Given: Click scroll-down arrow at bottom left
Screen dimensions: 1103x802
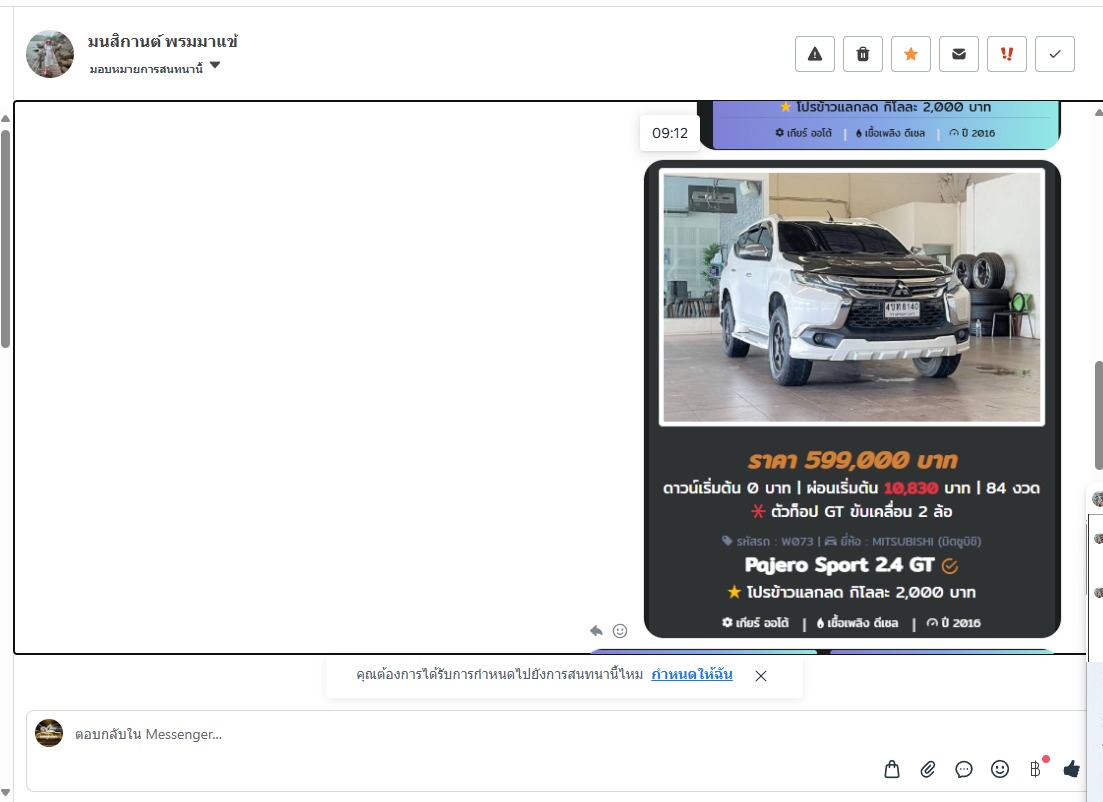Looking at the screenshot, I should 6,794.
